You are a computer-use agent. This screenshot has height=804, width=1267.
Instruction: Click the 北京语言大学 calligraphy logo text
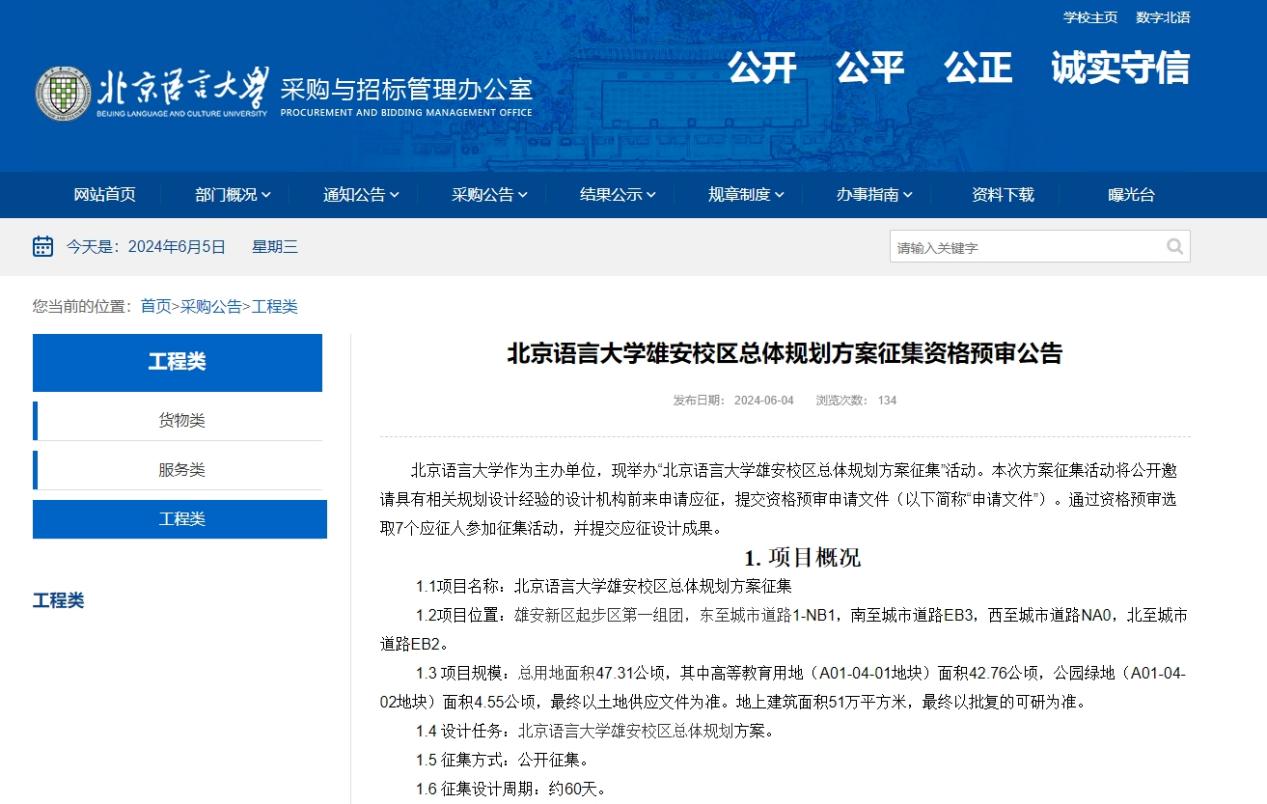coord(183,88)
